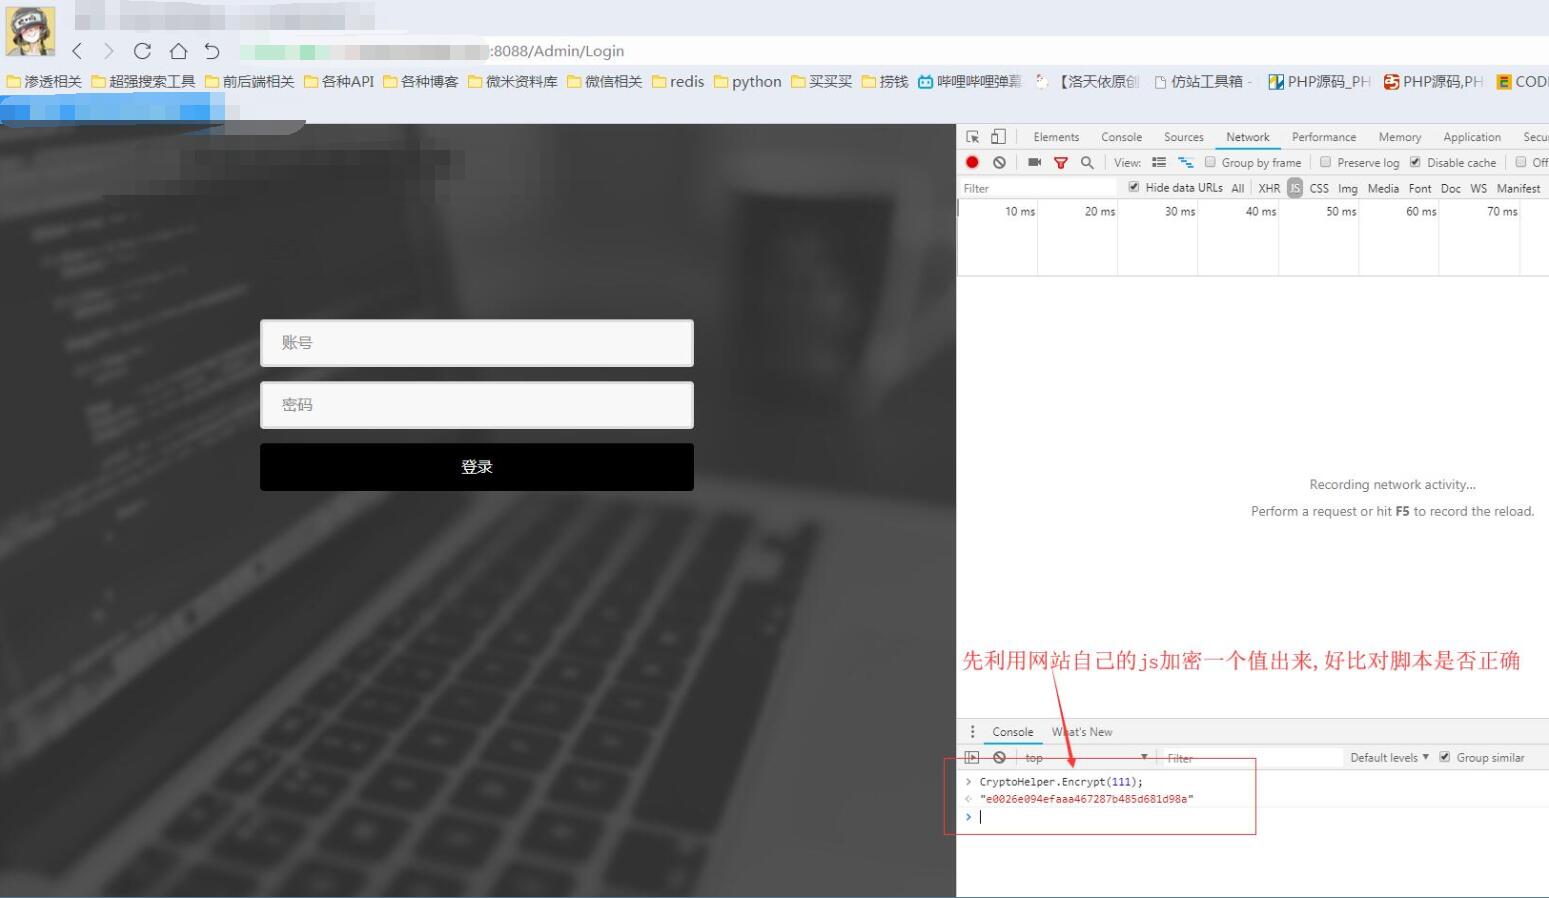Open the Performance tab
1549x898 pixels.
click(x=1324, y=137)
